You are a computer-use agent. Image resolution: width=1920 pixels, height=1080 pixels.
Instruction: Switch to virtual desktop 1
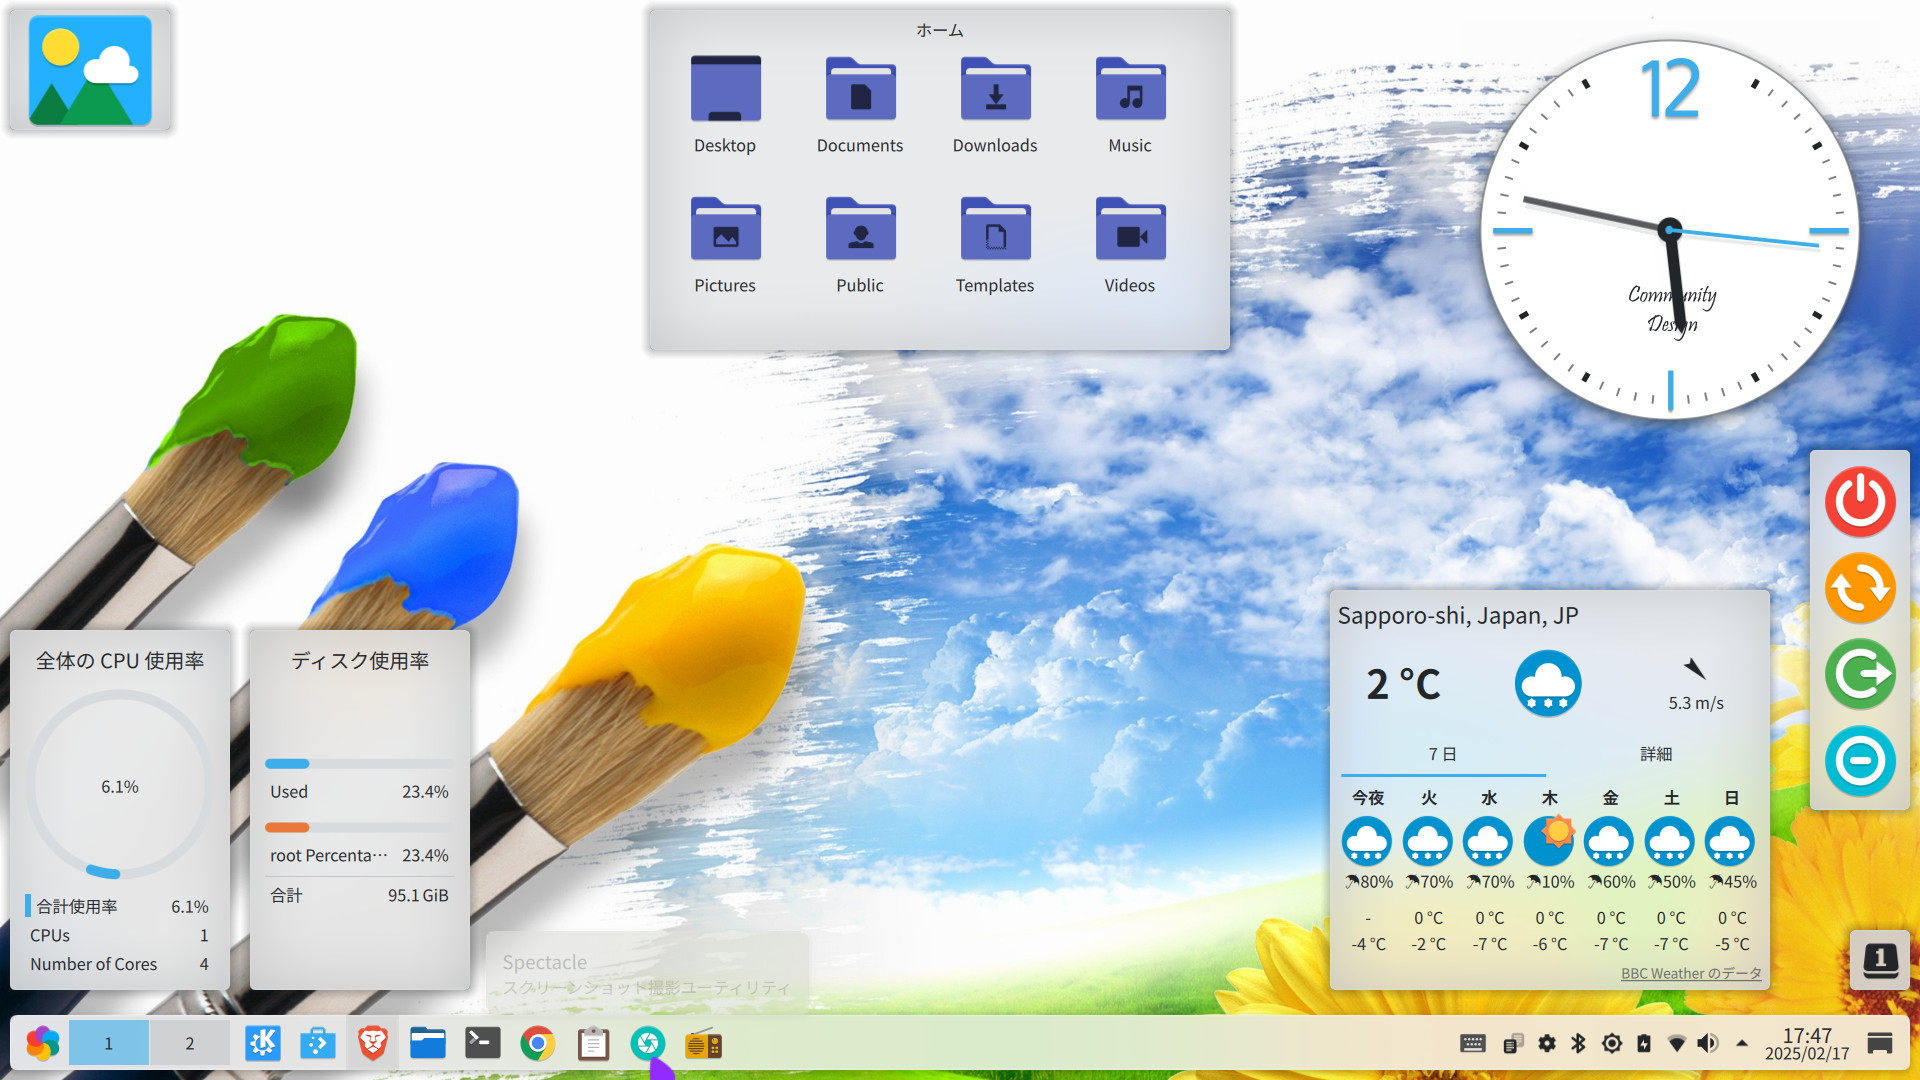109,1044
